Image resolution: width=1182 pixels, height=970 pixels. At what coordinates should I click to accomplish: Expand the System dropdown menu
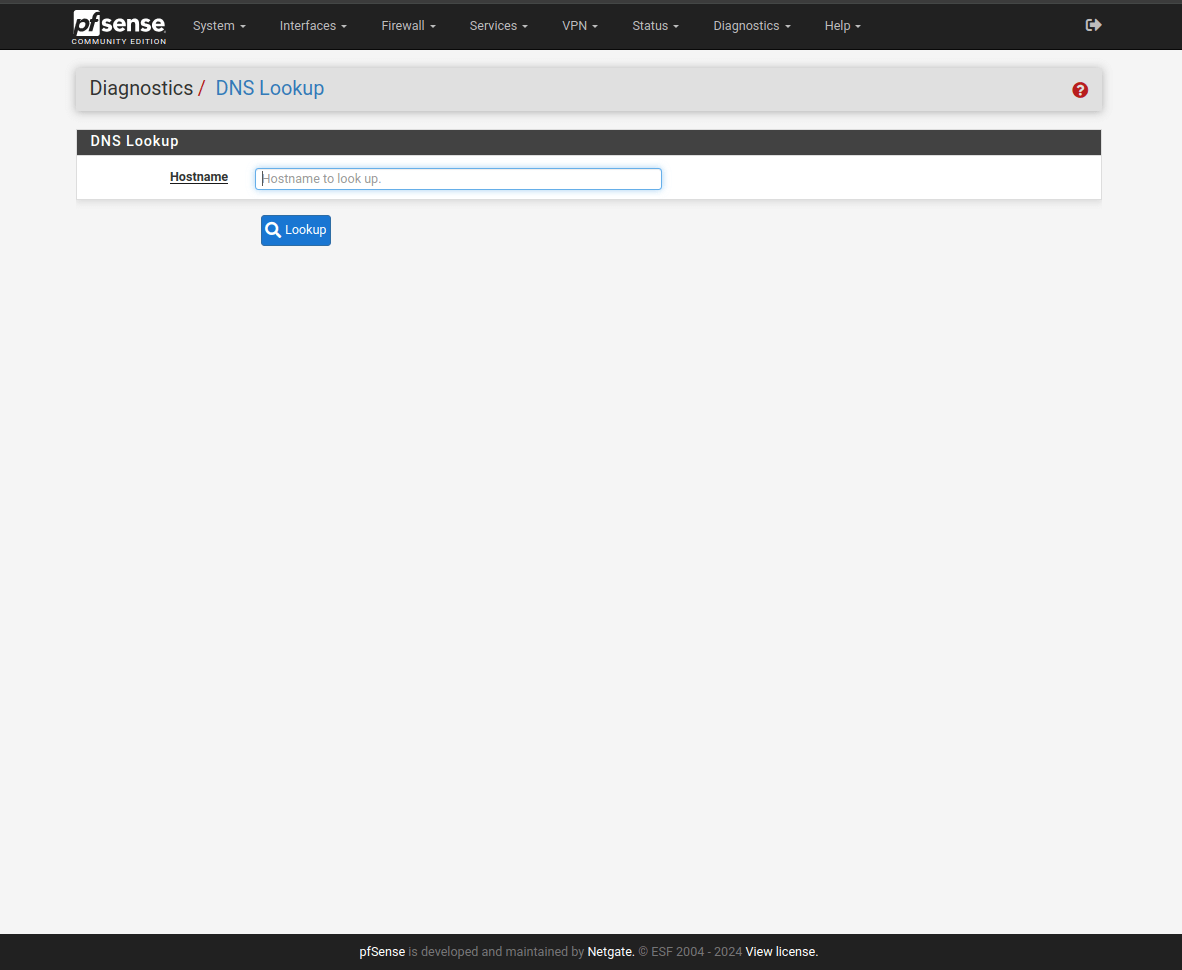click(x=219, y=26)
